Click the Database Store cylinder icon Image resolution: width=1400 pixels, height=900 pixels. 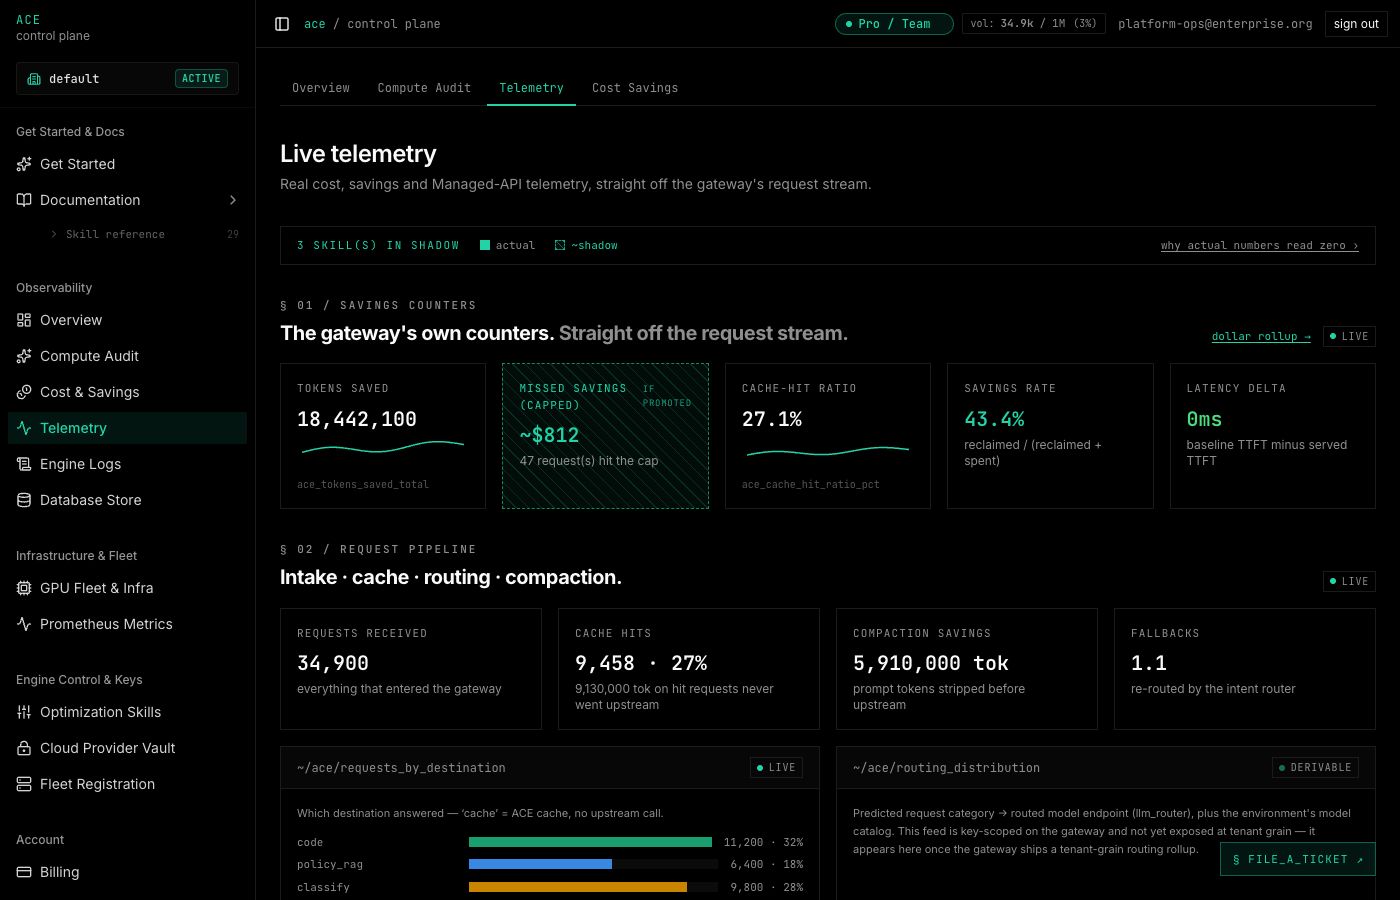click(24, 500)
